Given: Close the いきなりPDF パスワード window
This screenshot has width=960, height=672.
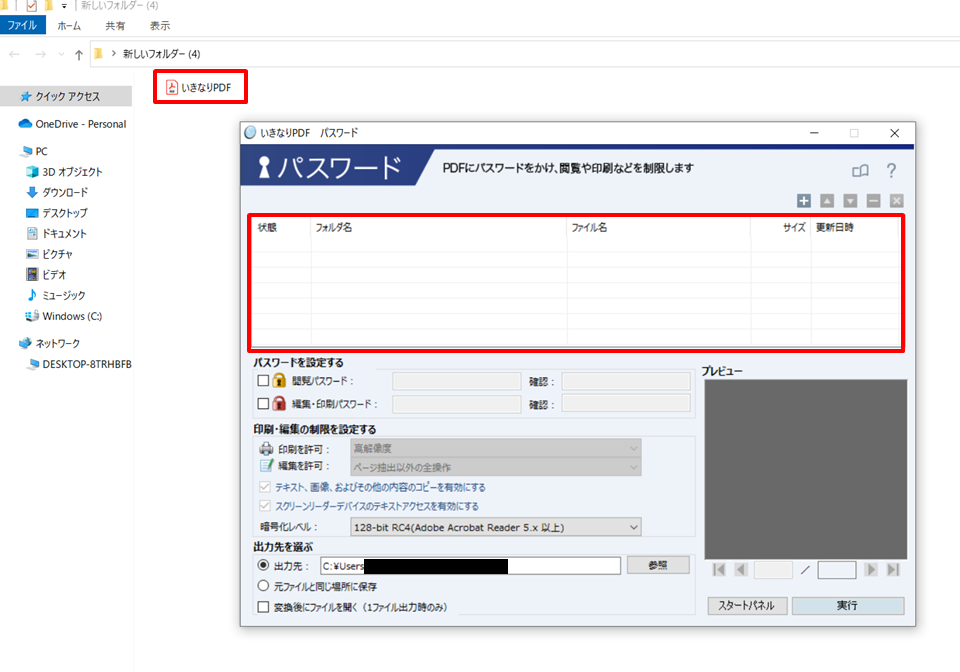Looking at the screenshot, I should 894,133.
